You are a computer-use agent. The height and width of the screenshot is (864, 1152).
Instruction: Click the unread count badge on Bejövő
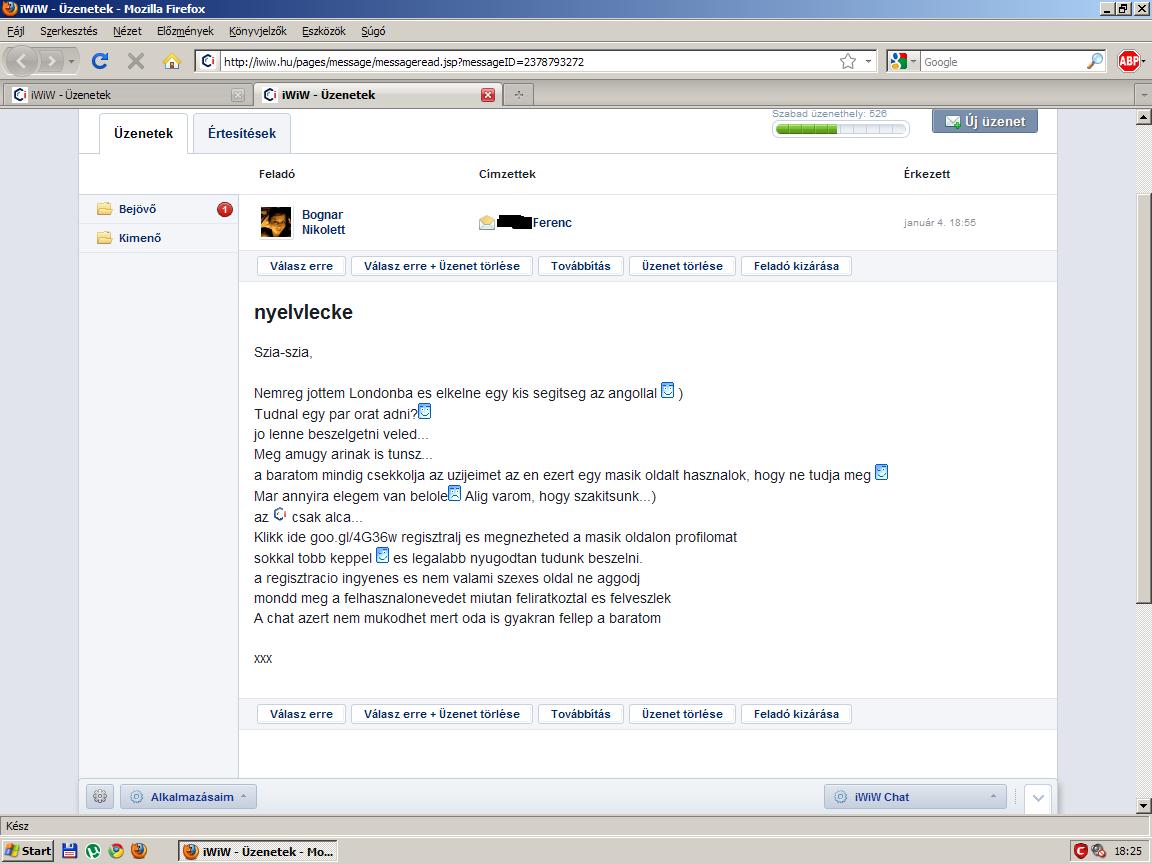click(x=225, y=209)
